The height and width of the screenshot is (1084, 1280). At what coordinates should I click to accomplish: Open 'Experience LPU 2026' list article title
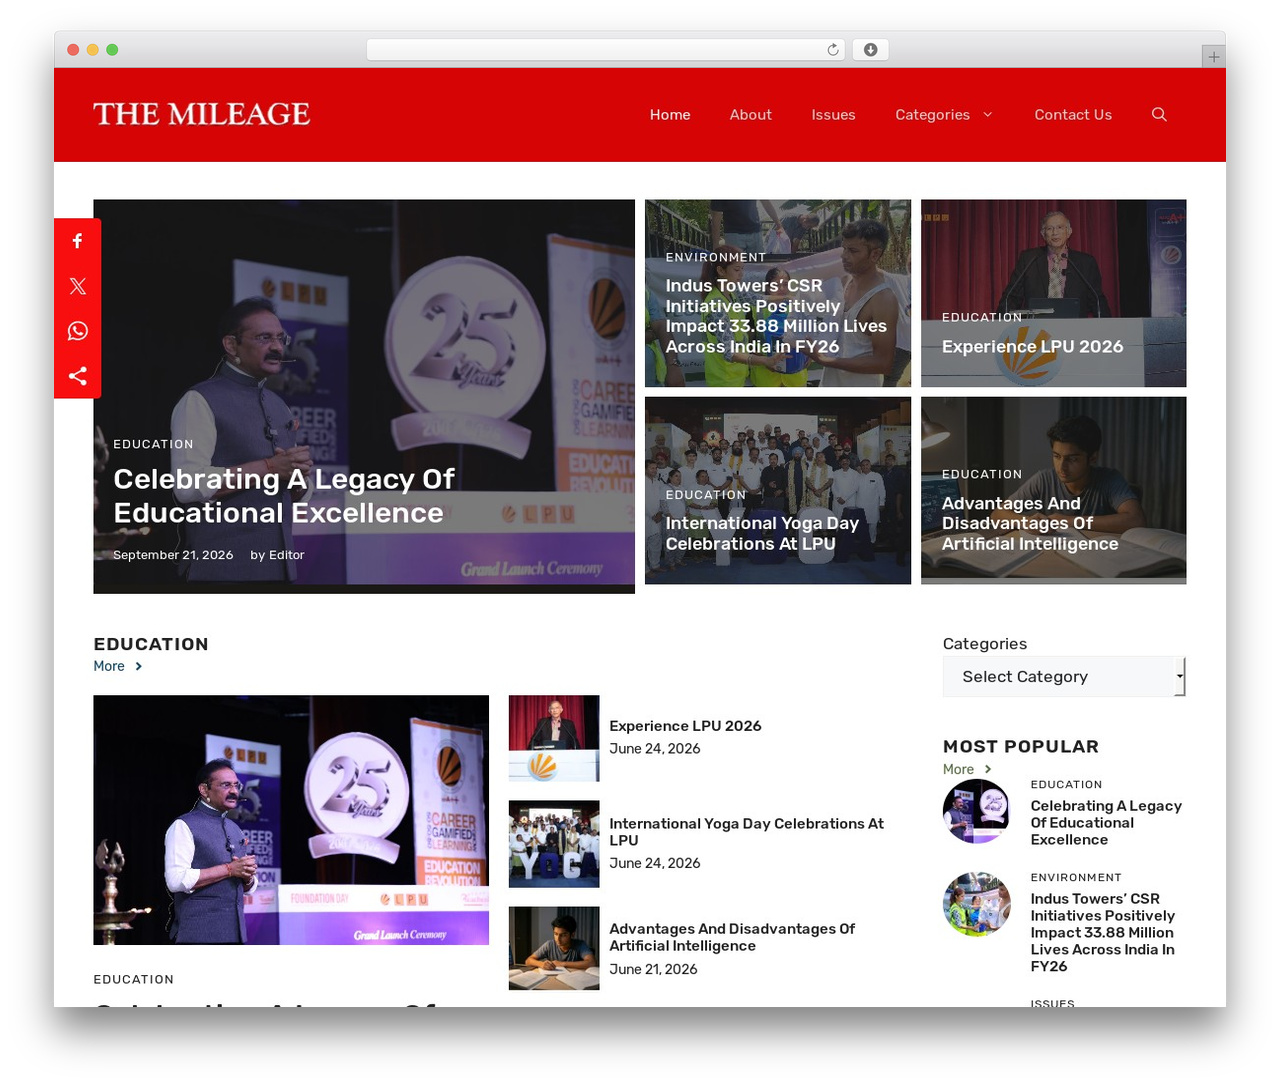tap(685, 726)
